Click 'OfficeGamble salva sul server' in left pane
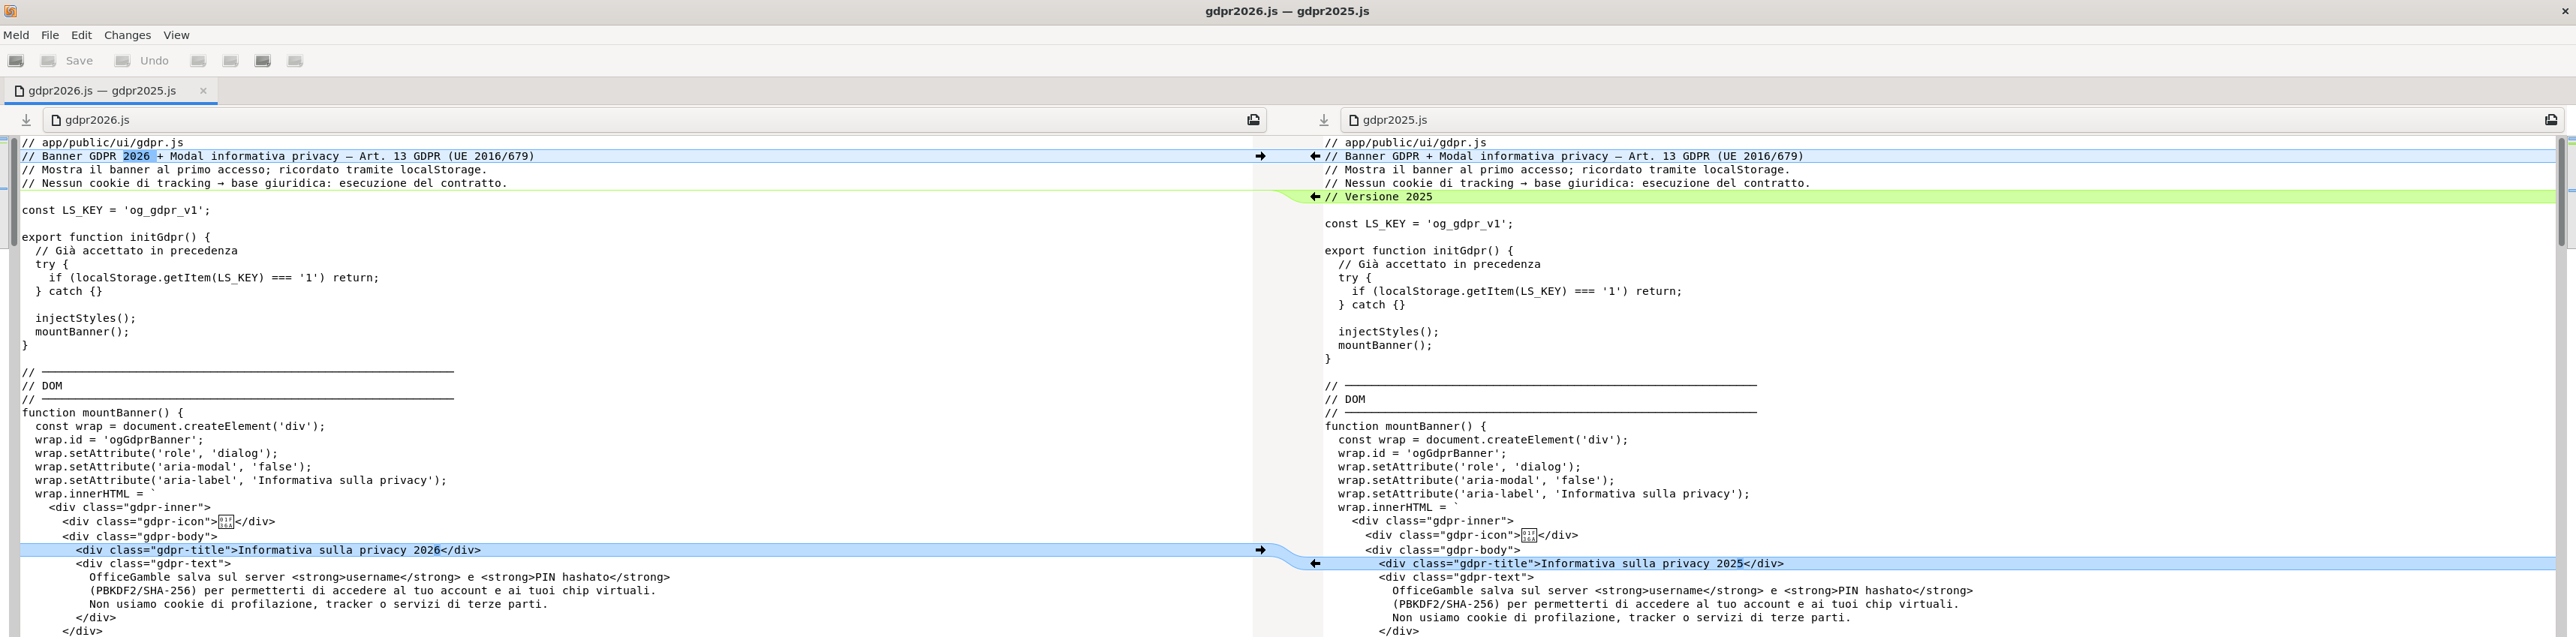 (379, 577)
